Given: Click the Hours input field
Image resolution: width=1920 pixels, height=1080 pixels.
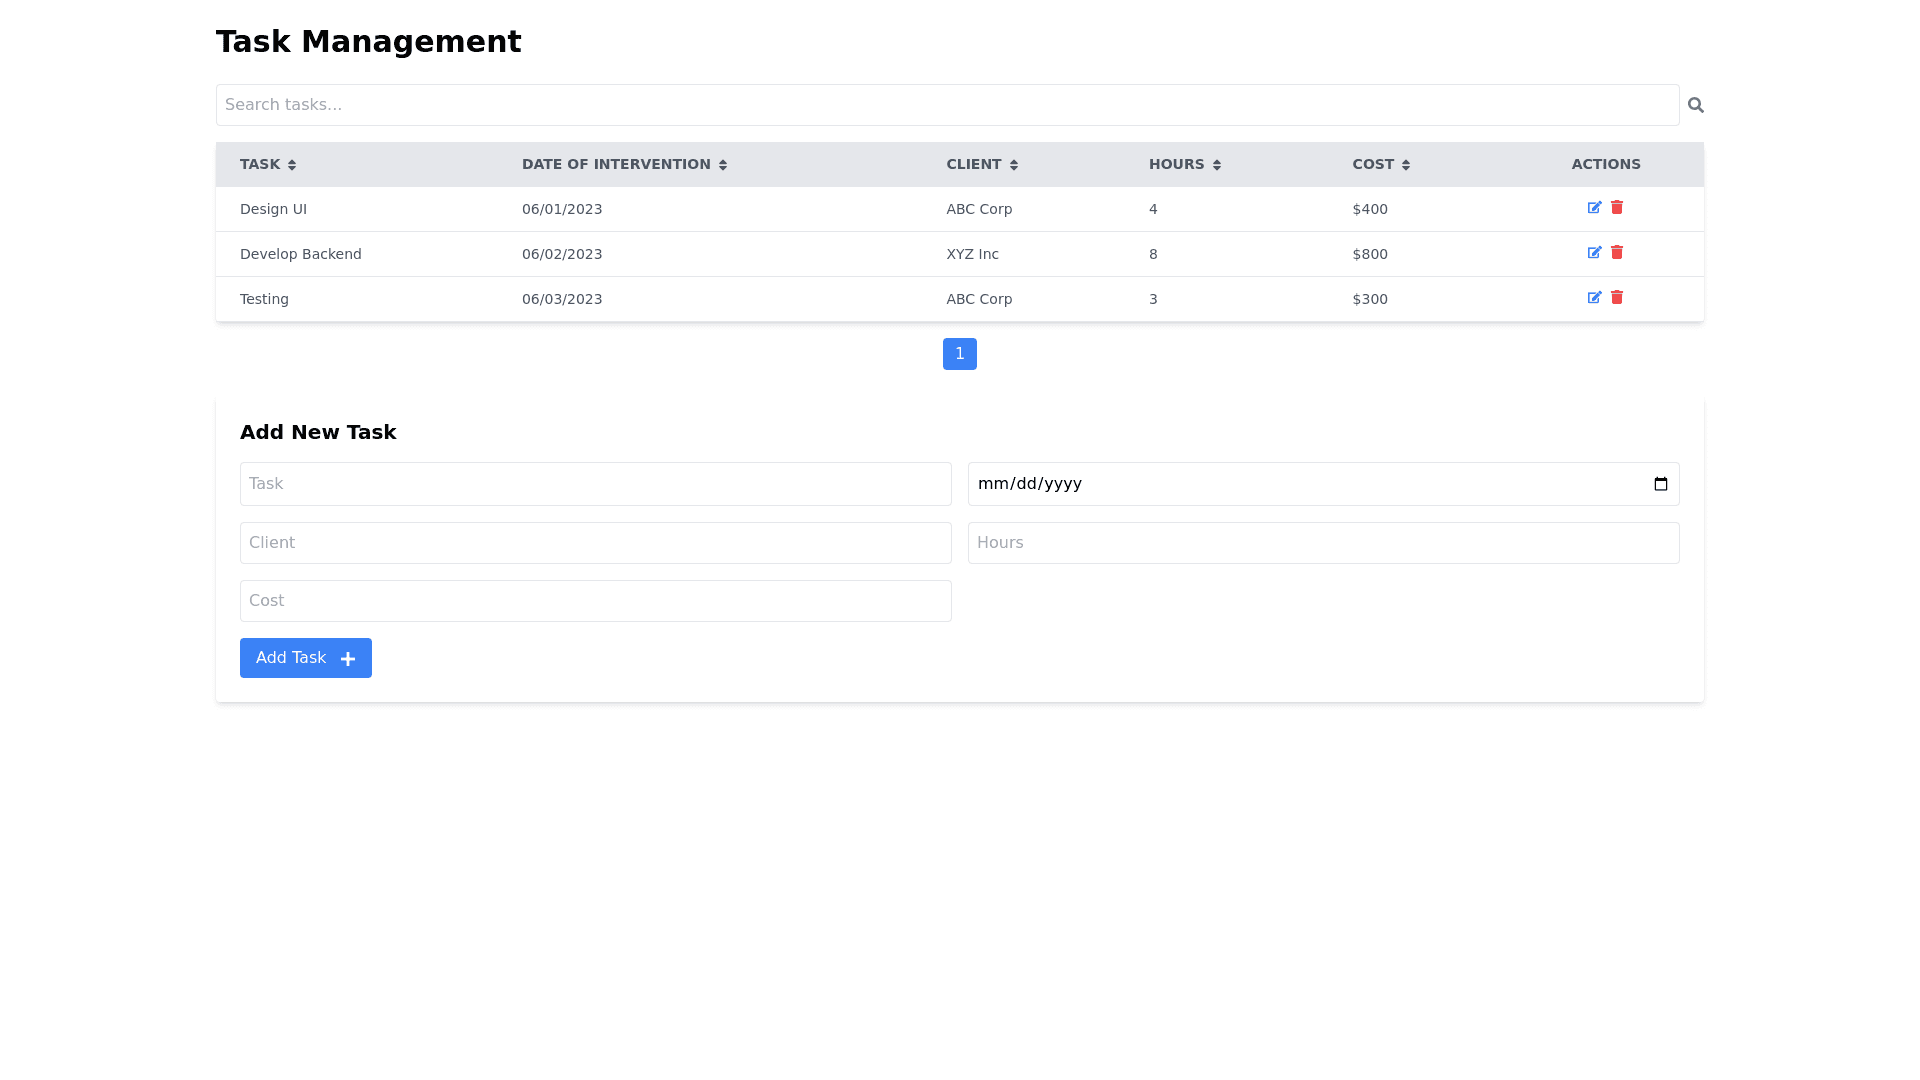Looking at the screenshot, I should click(x=1323, y=543).
